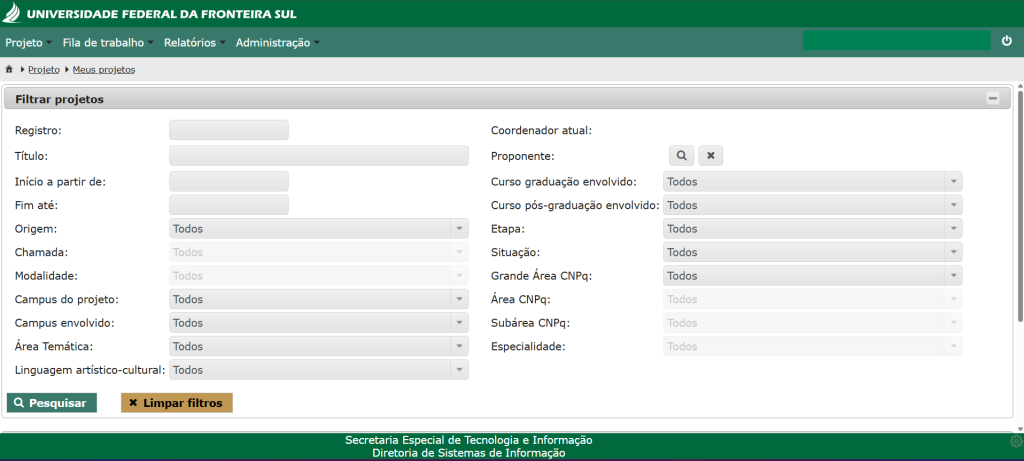The width and height of the screenshot is (1024, 461).
Task: Click the Pesquisar button
Action: [x=52, y=403]
